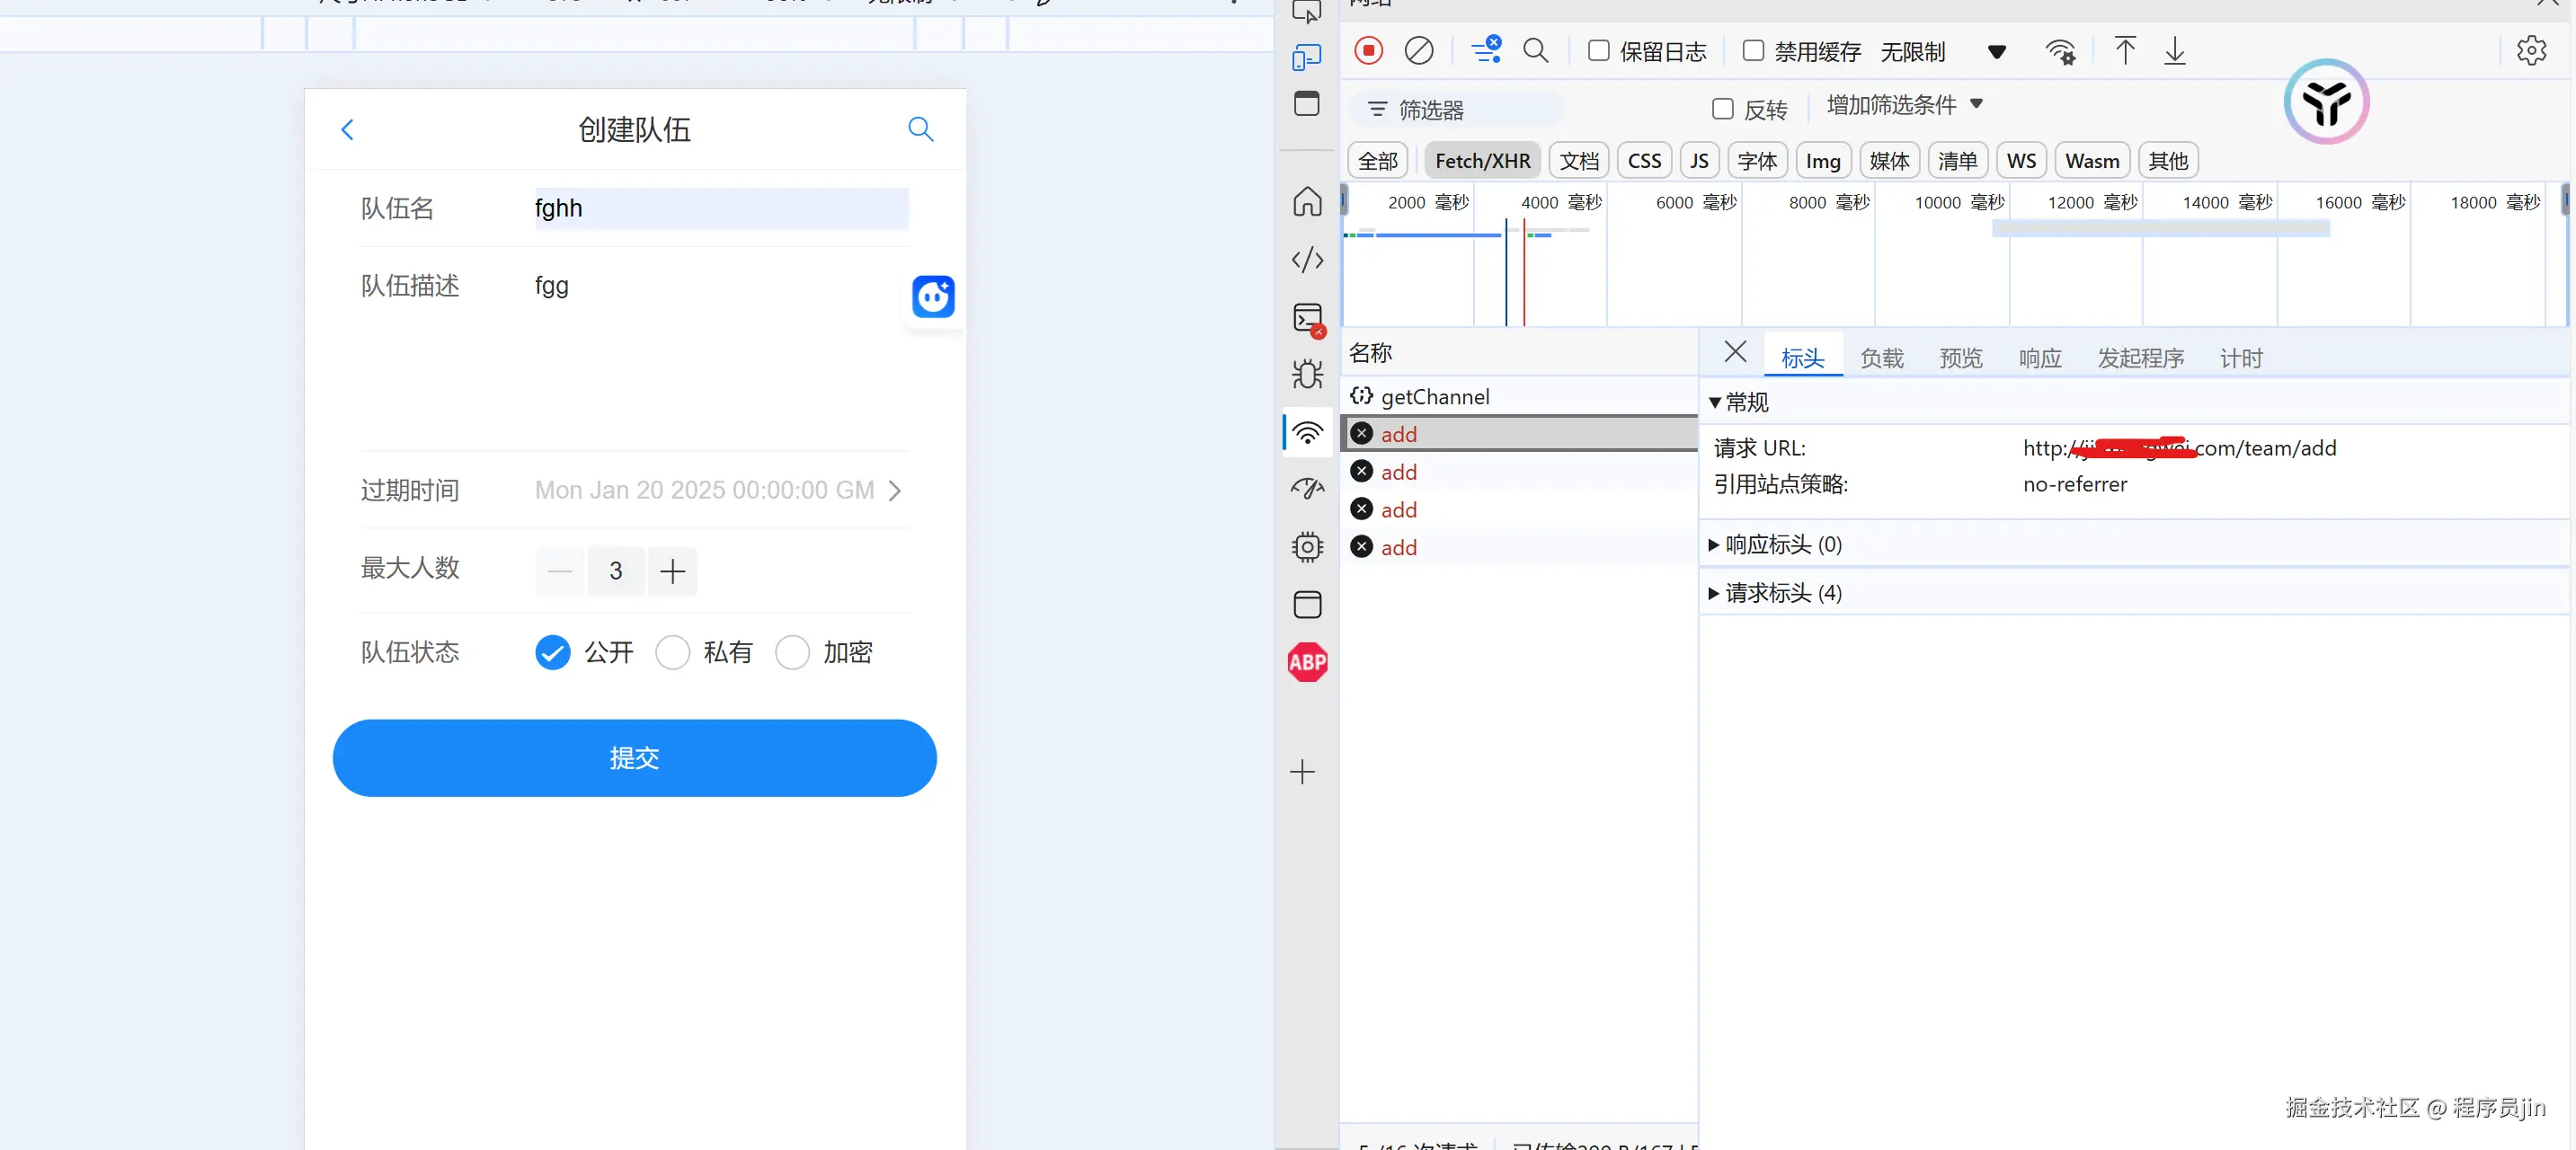Open DevTools settings gear
2576x1150 pixels.
tap(2530, 51)
